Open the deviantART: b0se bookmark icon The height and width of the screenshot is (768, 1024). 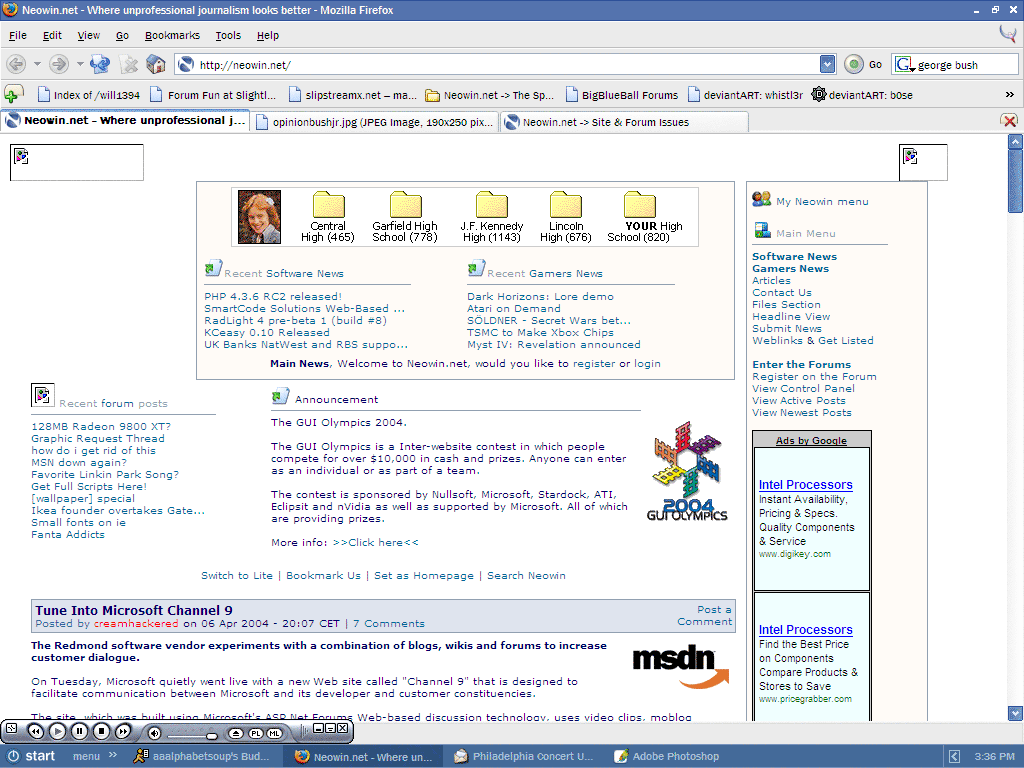pos(819,95)
